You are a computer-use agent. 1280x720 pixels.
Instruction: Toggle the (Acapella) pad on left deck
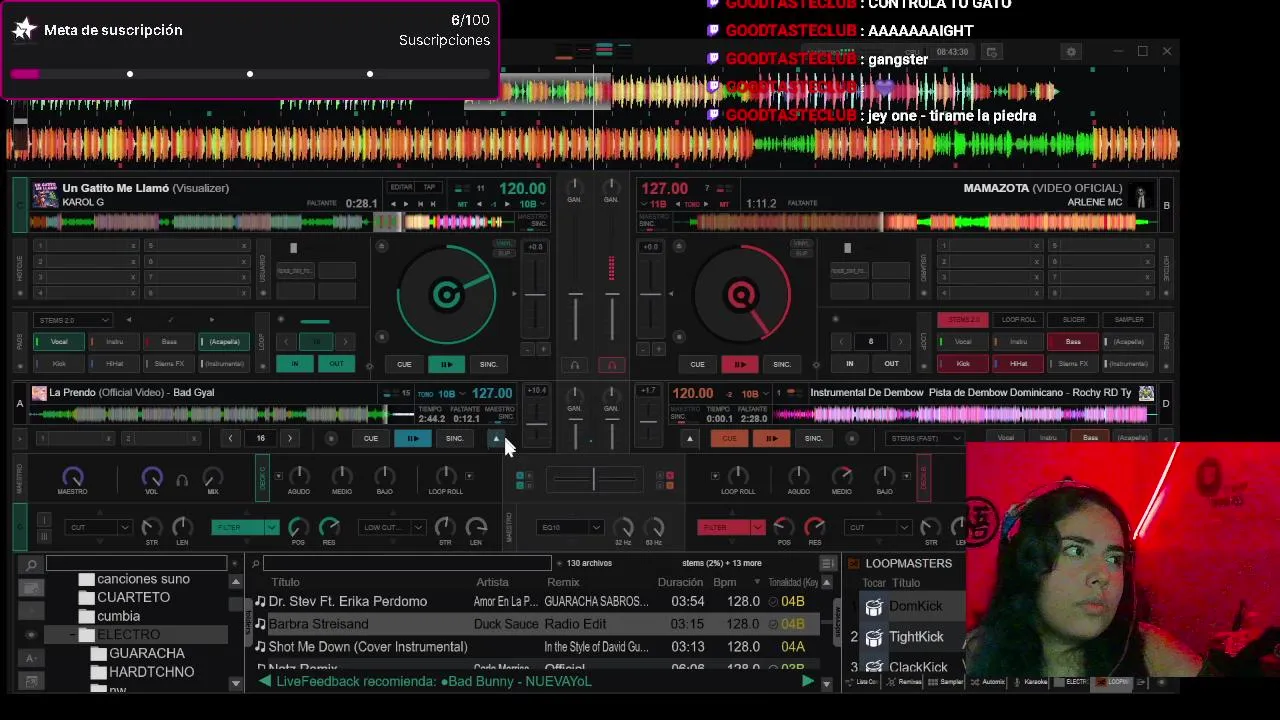(x=224, y=342)
